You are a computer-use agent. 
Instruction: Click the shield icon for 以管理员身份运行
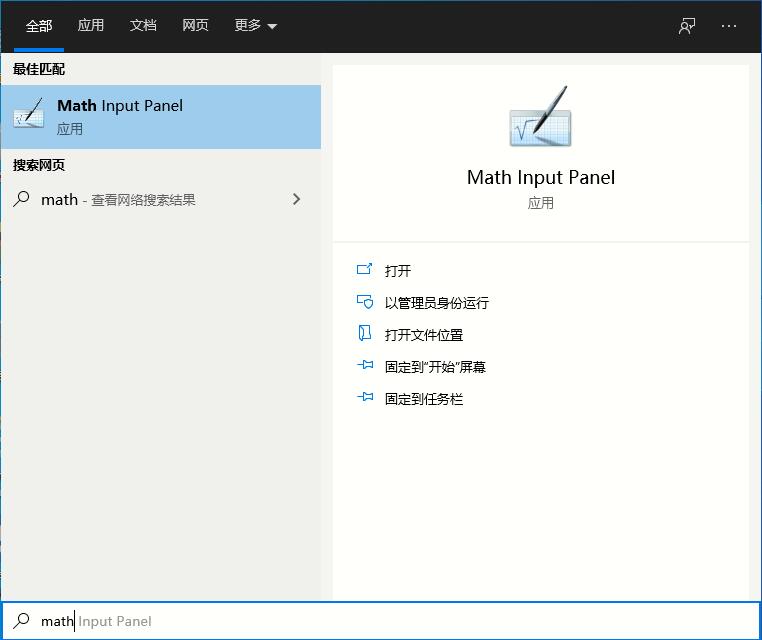(x=364, y=302)
